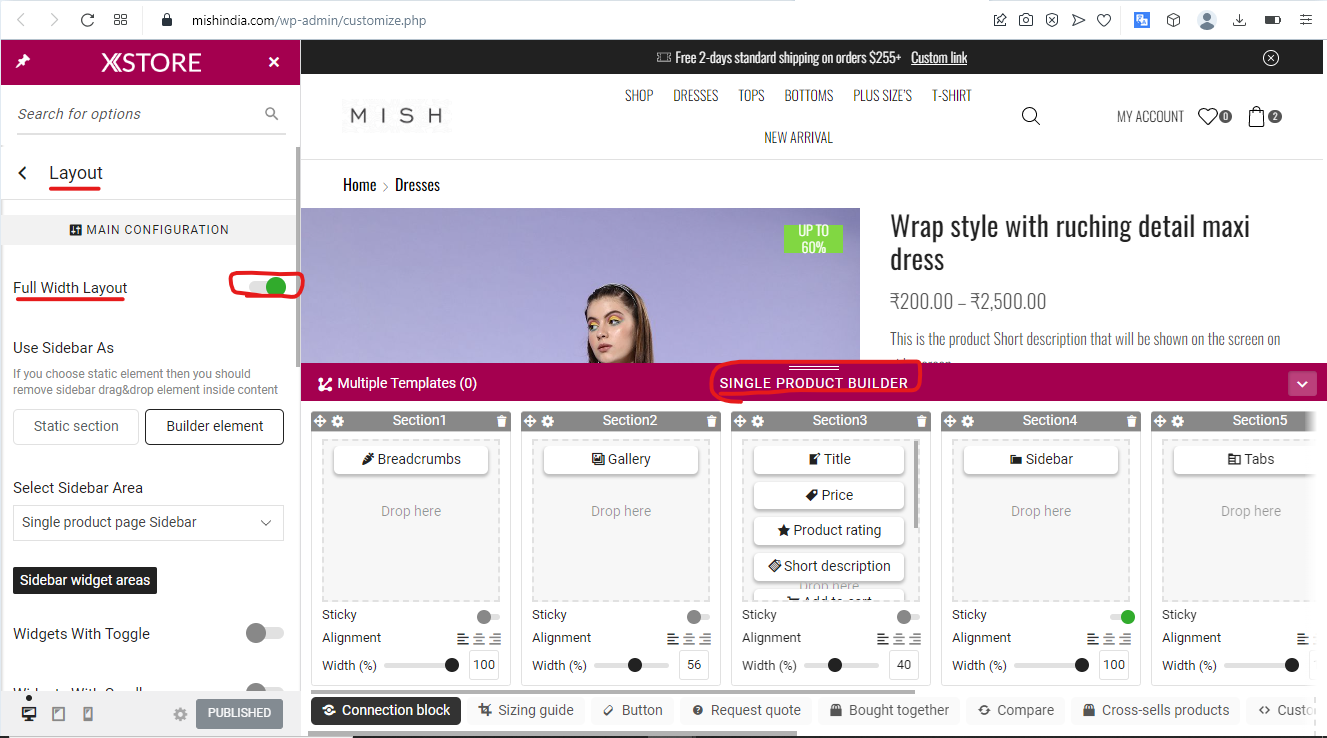Delete Section4 with its trash icon
The height and width of the screenshot is (738, 1327).
coord(1131,421)
